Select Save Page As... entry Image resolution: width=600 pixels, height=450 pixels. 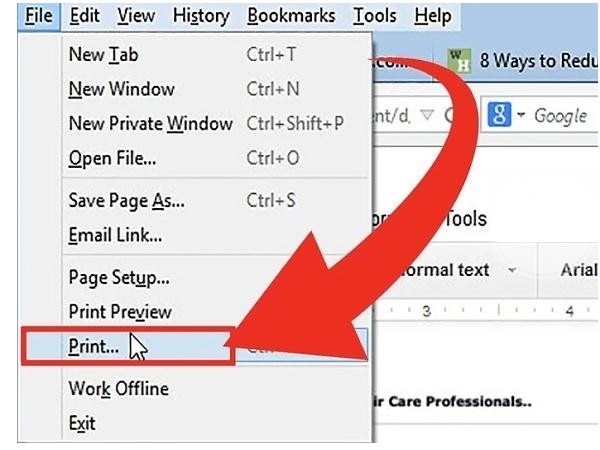(x=216, y=200)
